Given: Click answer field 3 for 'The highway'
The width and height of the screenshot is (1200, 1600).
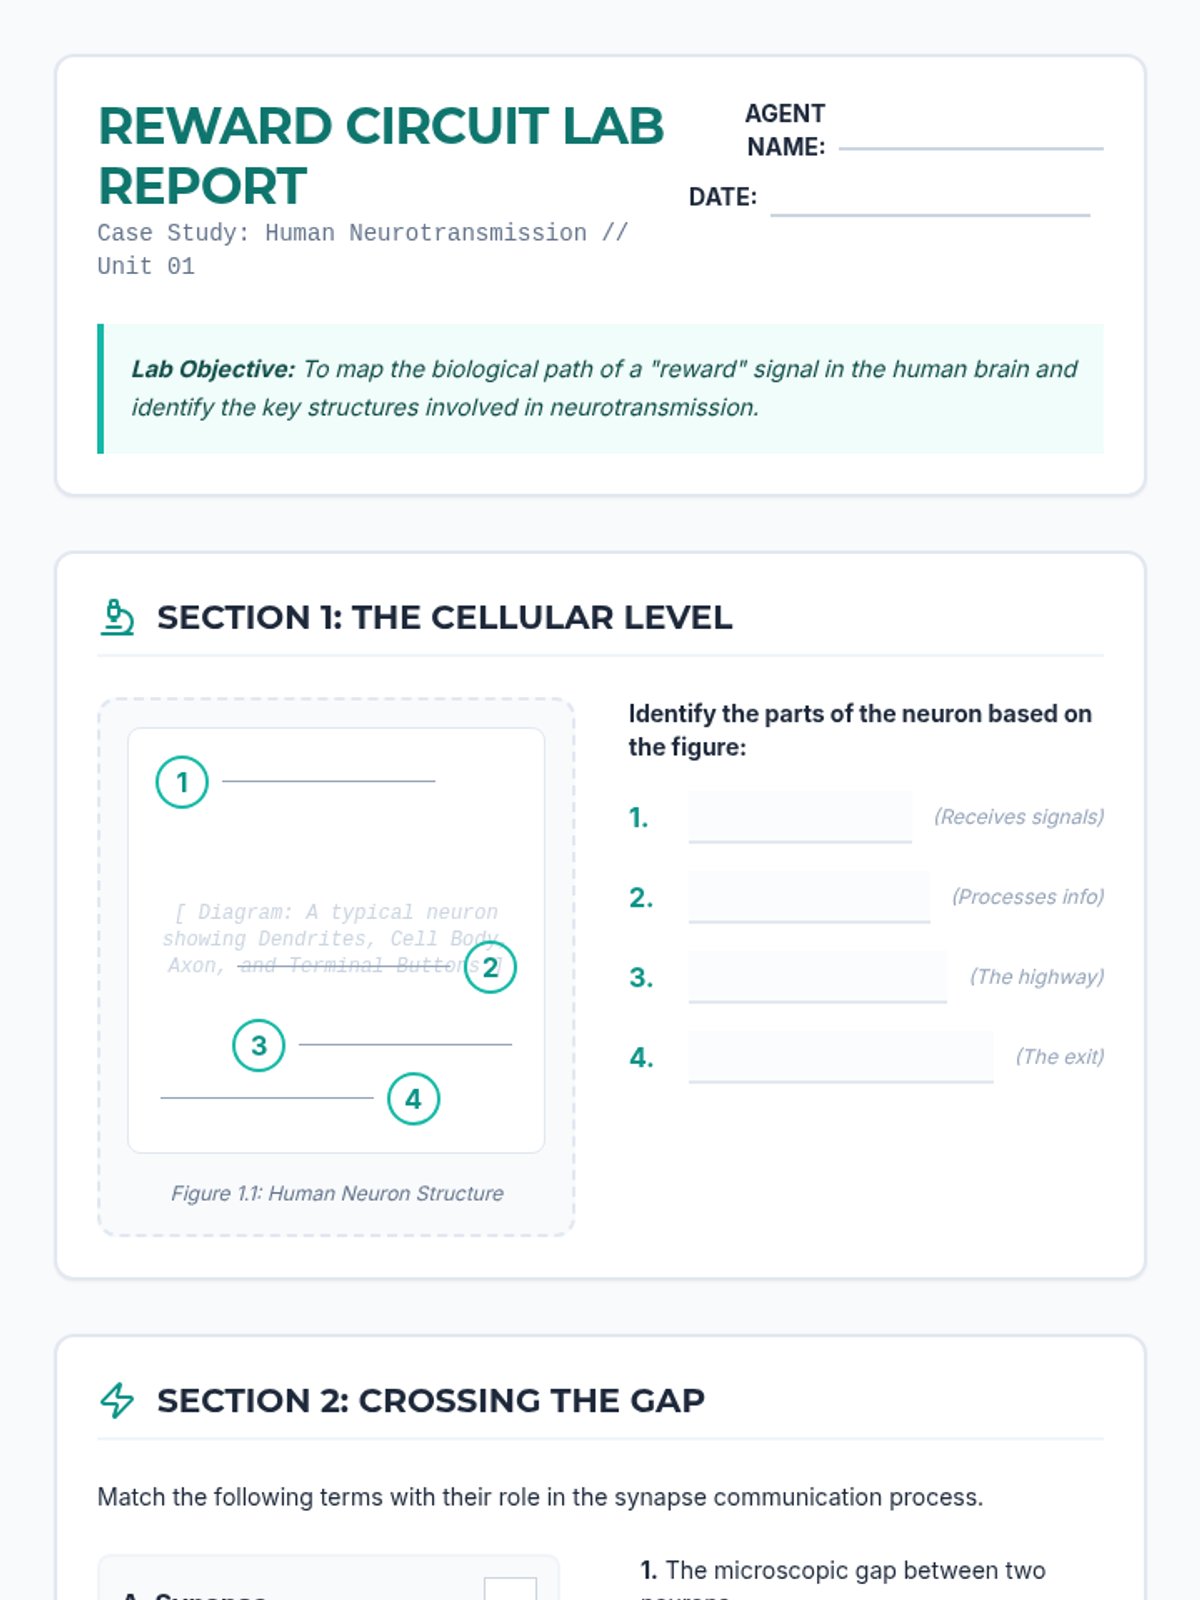Looking at the screenshot, I should 817,977.
